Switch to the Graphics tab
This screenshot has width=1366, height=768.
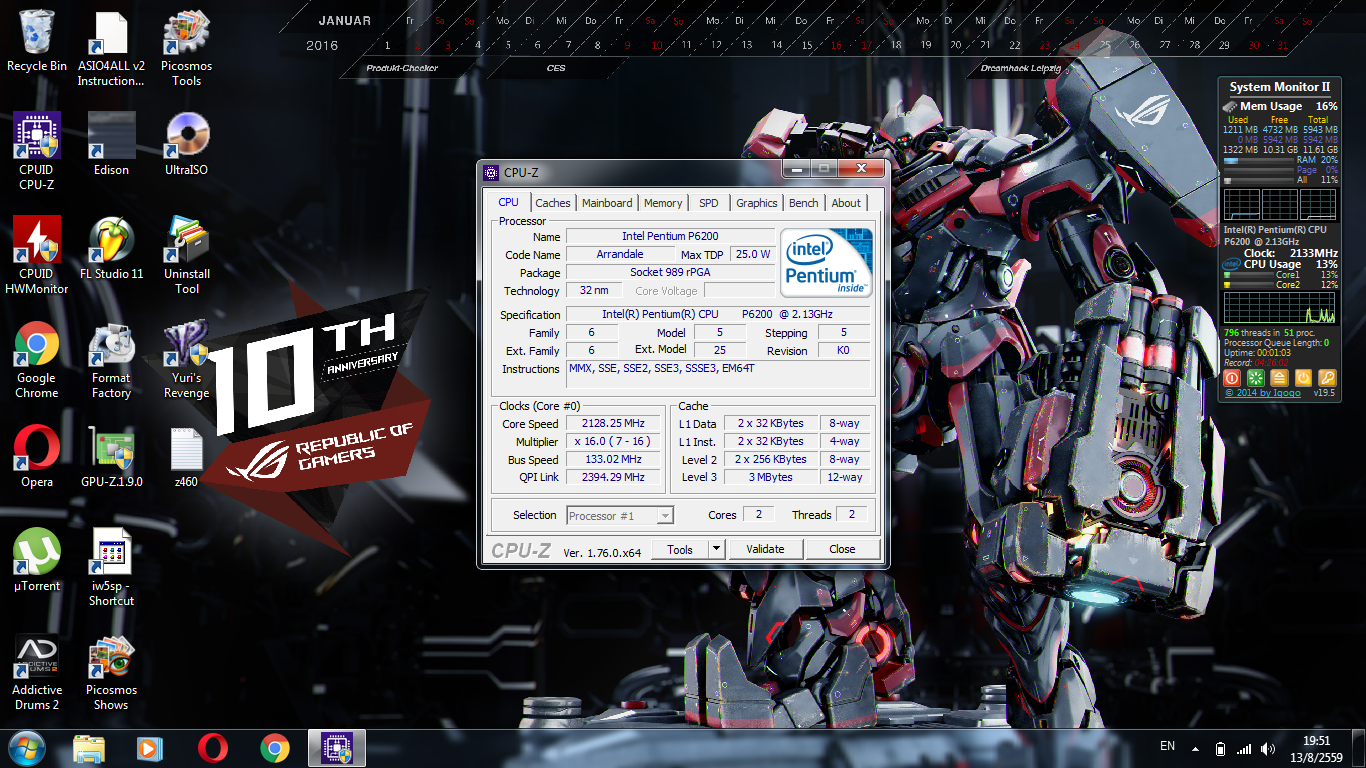[757, 203]
